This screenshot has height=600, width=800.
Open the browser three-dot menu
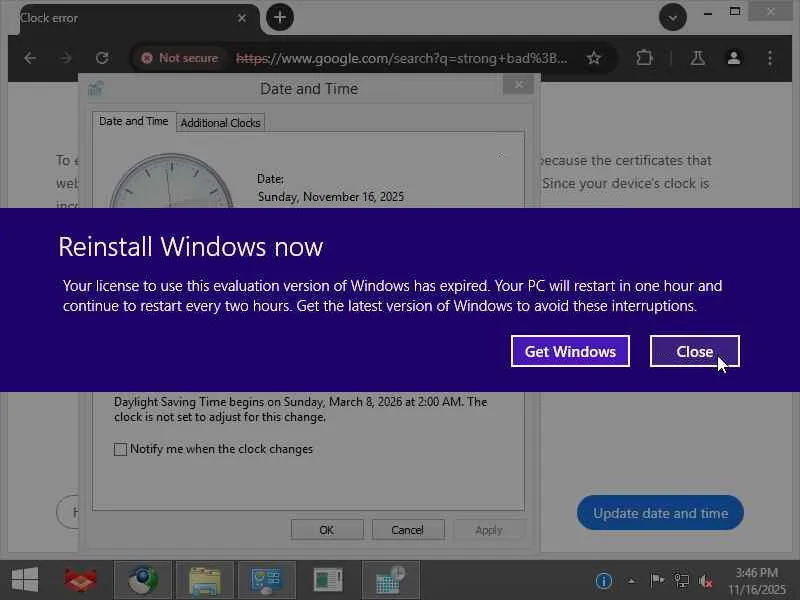pyautogui.click(x=770, y=58)
